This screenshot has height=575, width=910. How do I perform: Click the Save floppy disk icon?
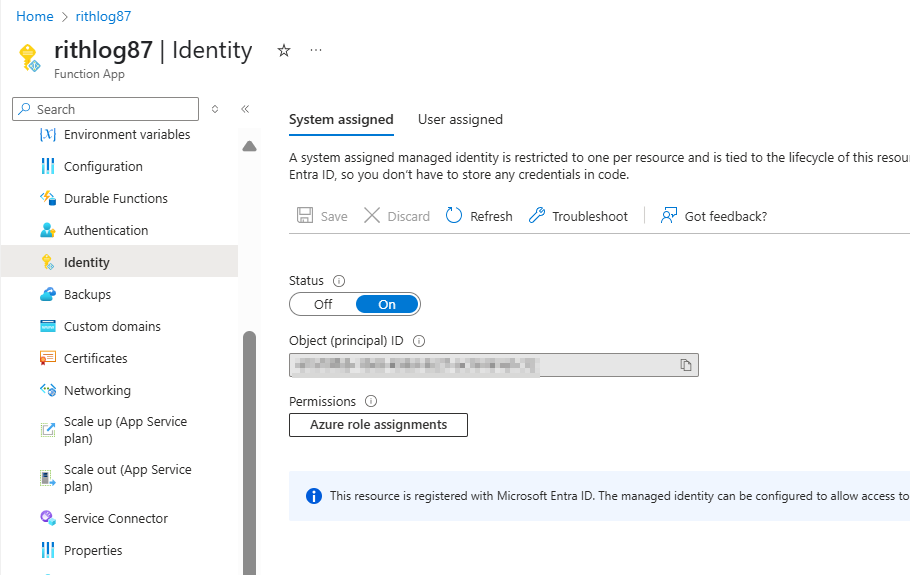click(305, 216)
